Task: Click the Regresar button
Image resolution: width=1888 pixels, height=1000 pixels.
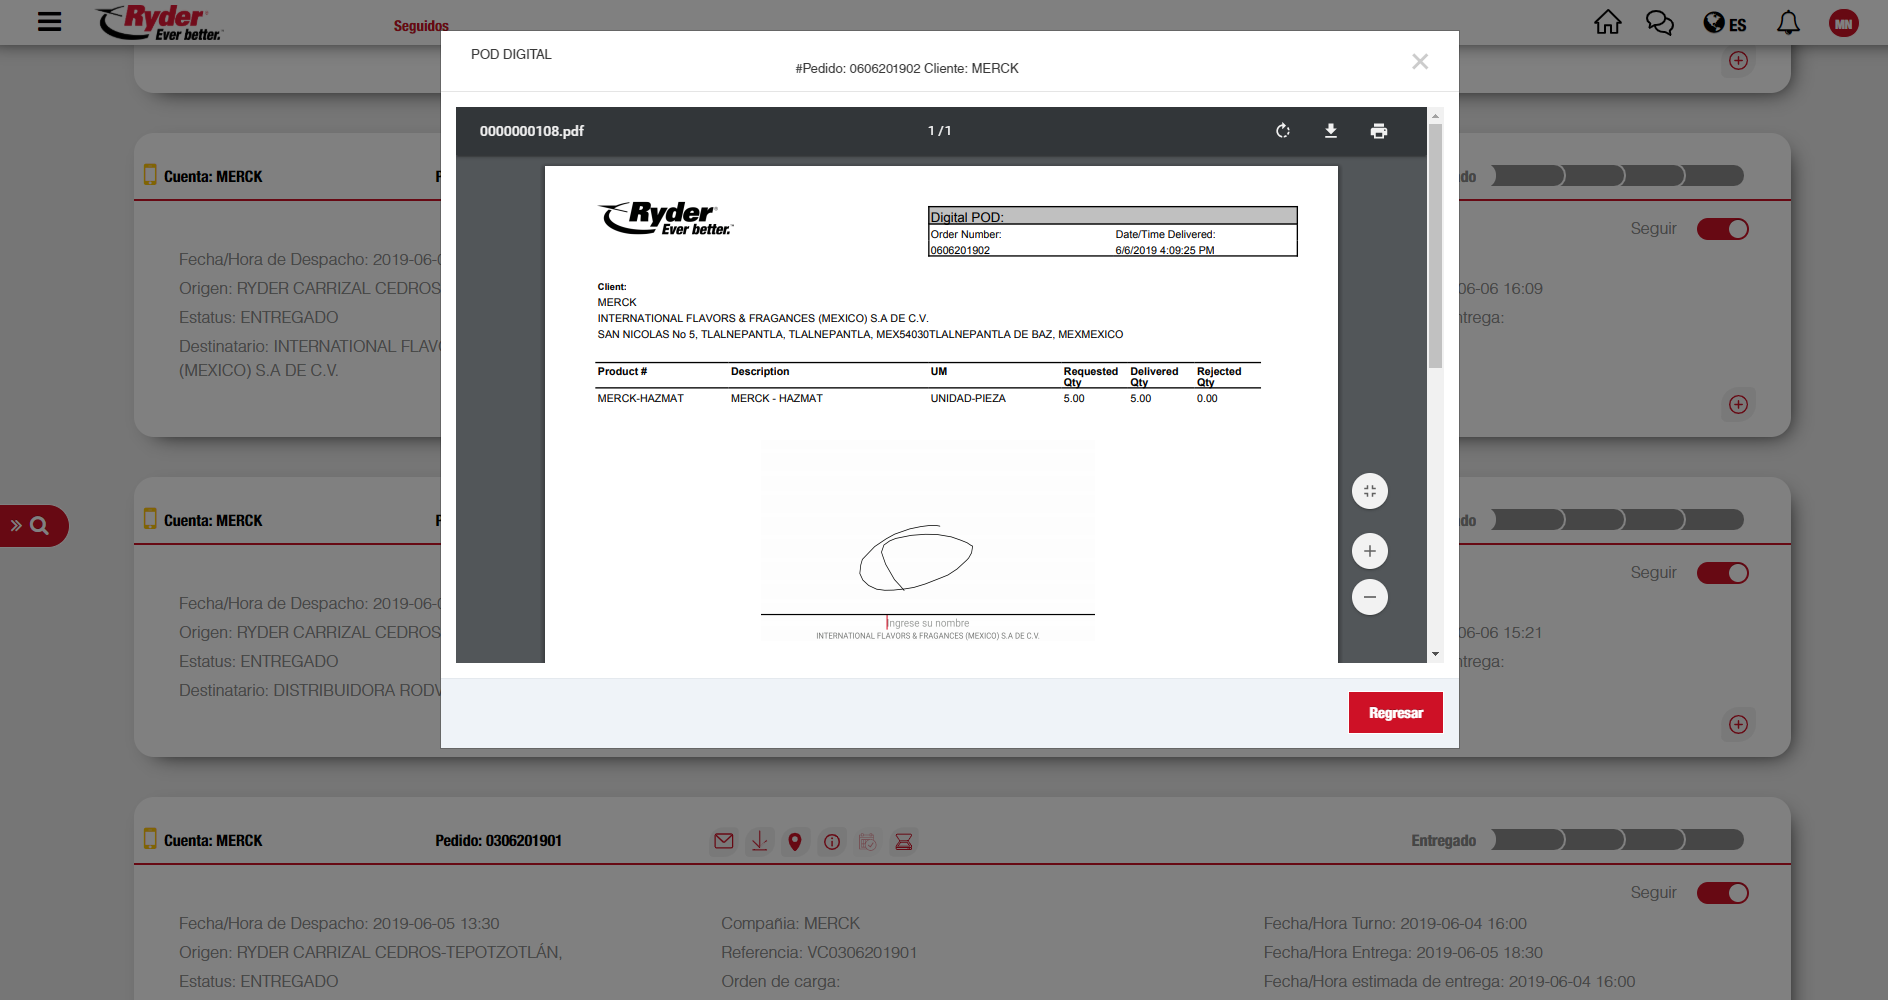Action: point(1395,713)
